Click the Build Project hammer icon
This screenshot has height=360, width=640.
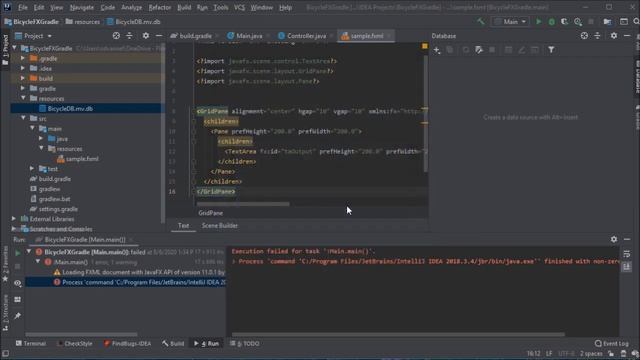pos(481,22)
